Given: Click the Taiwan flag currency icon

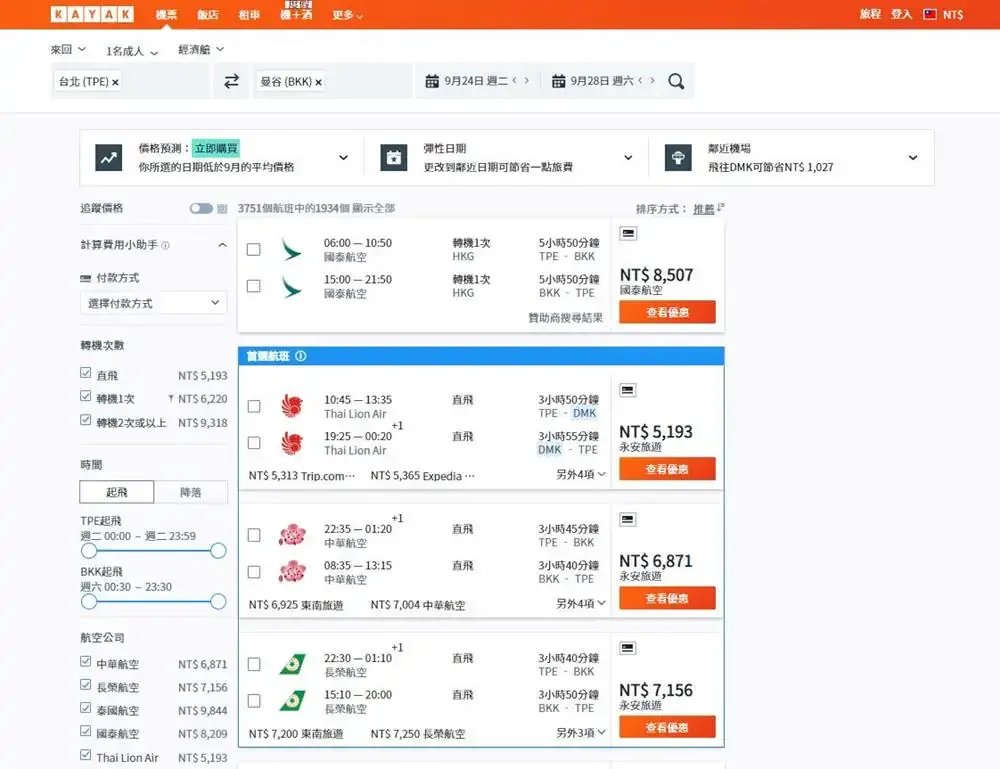Looking at the screenshot, I should pos(930,14).
